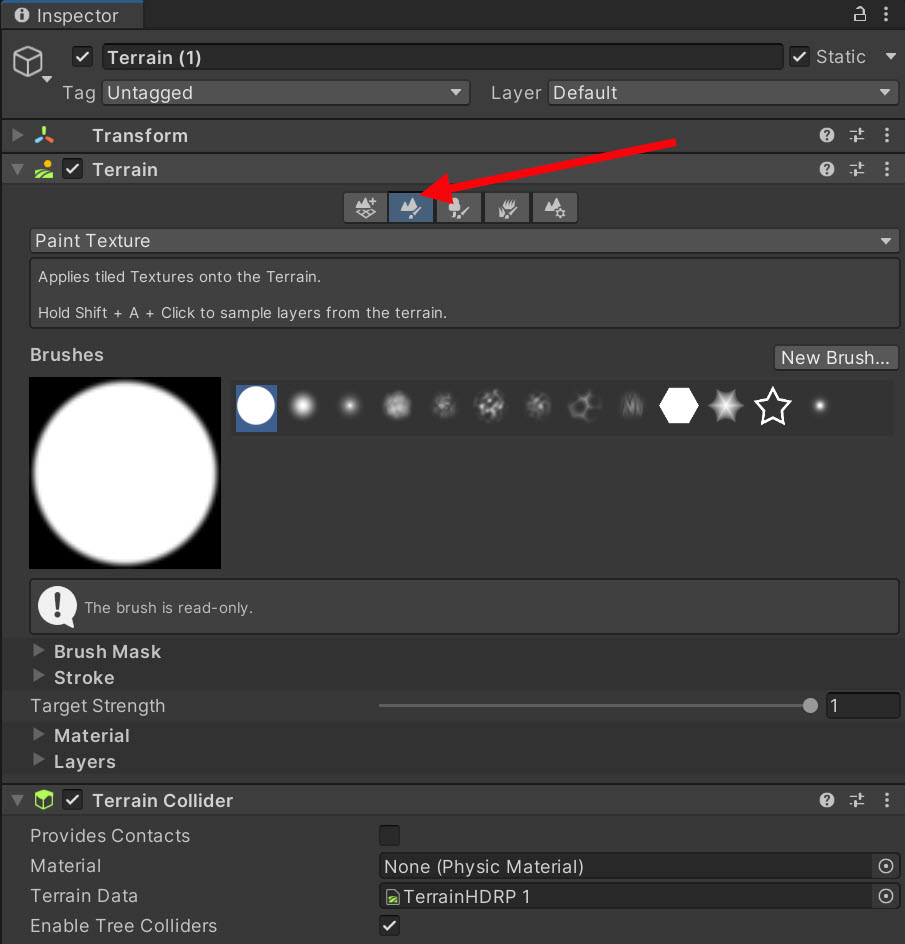Open Terrain Collider more options
Image resolution: width=905 pixels, height=944 pixels.
(887, 800)
